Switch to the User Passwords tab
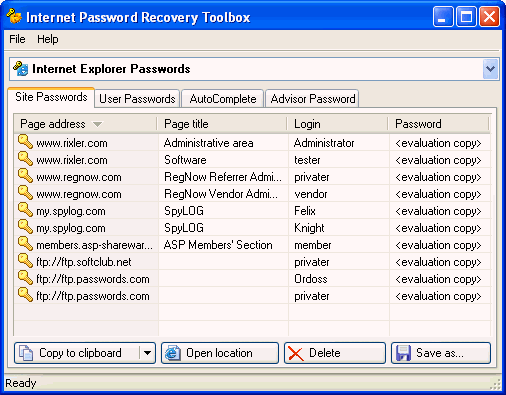This screenshot has width=506, height=395. pyautogui.click(x=137, y=99)
